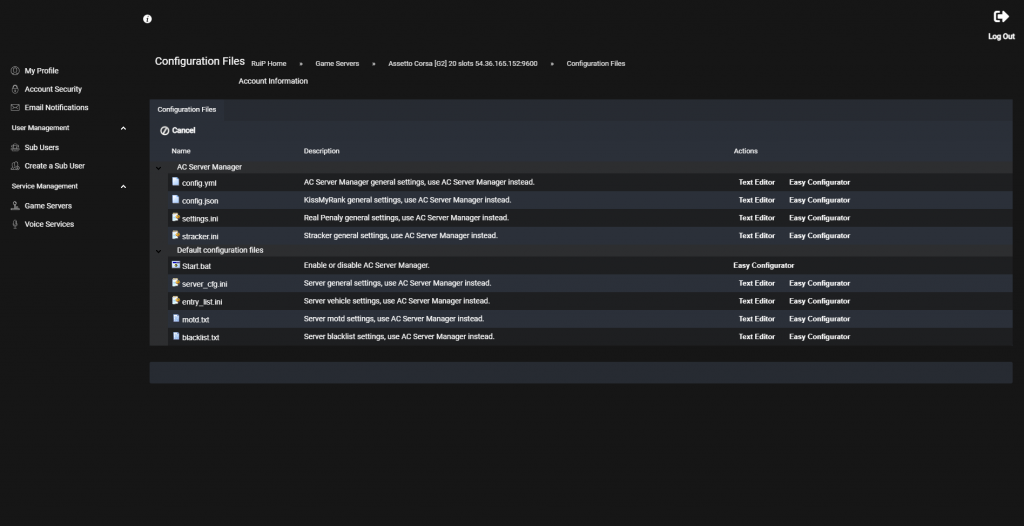Viewport: 1024px width, 526px height.
Task: Open Text Editor for blacklist.txt
Action: pyautogui.click(x=756, y=337)
